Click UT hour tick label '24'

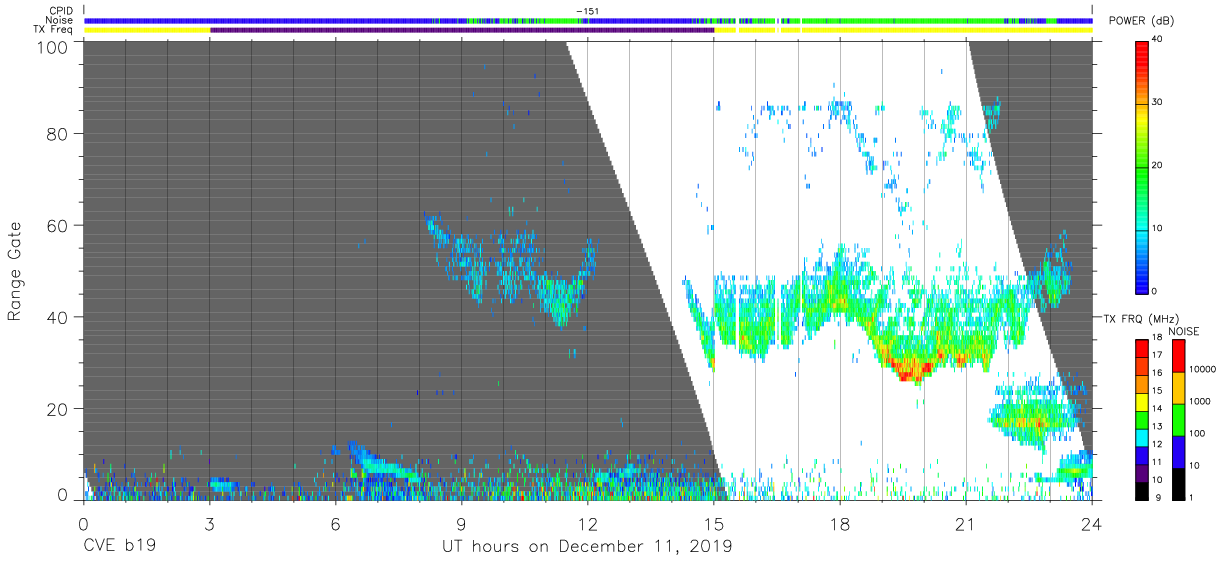click(x=1092, y=523)
